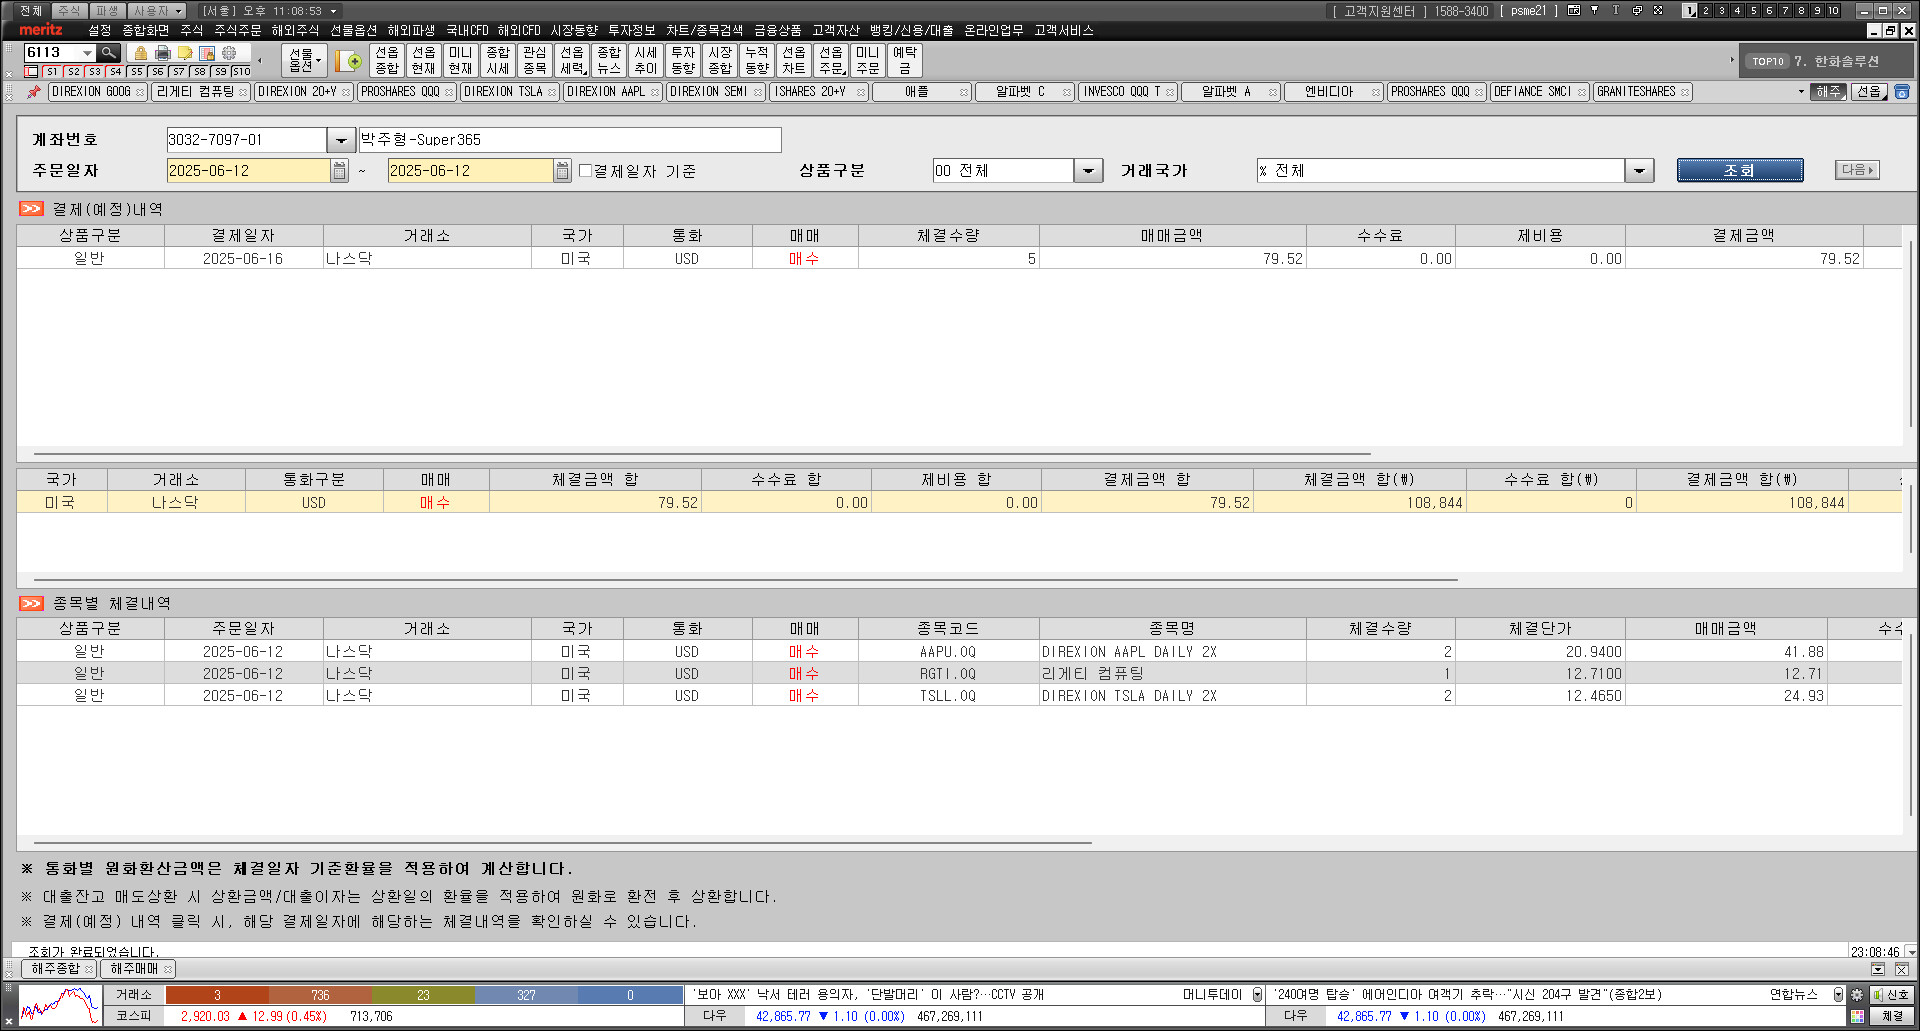The width and height of the screenshot is (1920, 1031).
Task: Click the printer icon in toolbar
Action: pyautogui.click(x=163, y=53)
